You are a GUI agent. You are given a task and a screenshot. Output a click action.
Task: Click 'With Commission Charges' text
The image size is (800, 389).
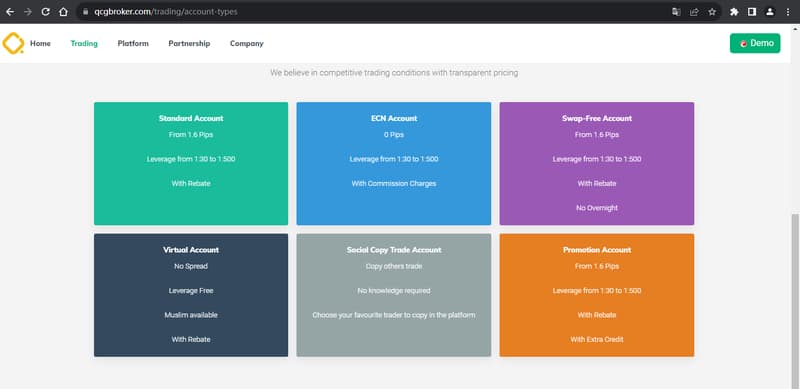point(394,183)
